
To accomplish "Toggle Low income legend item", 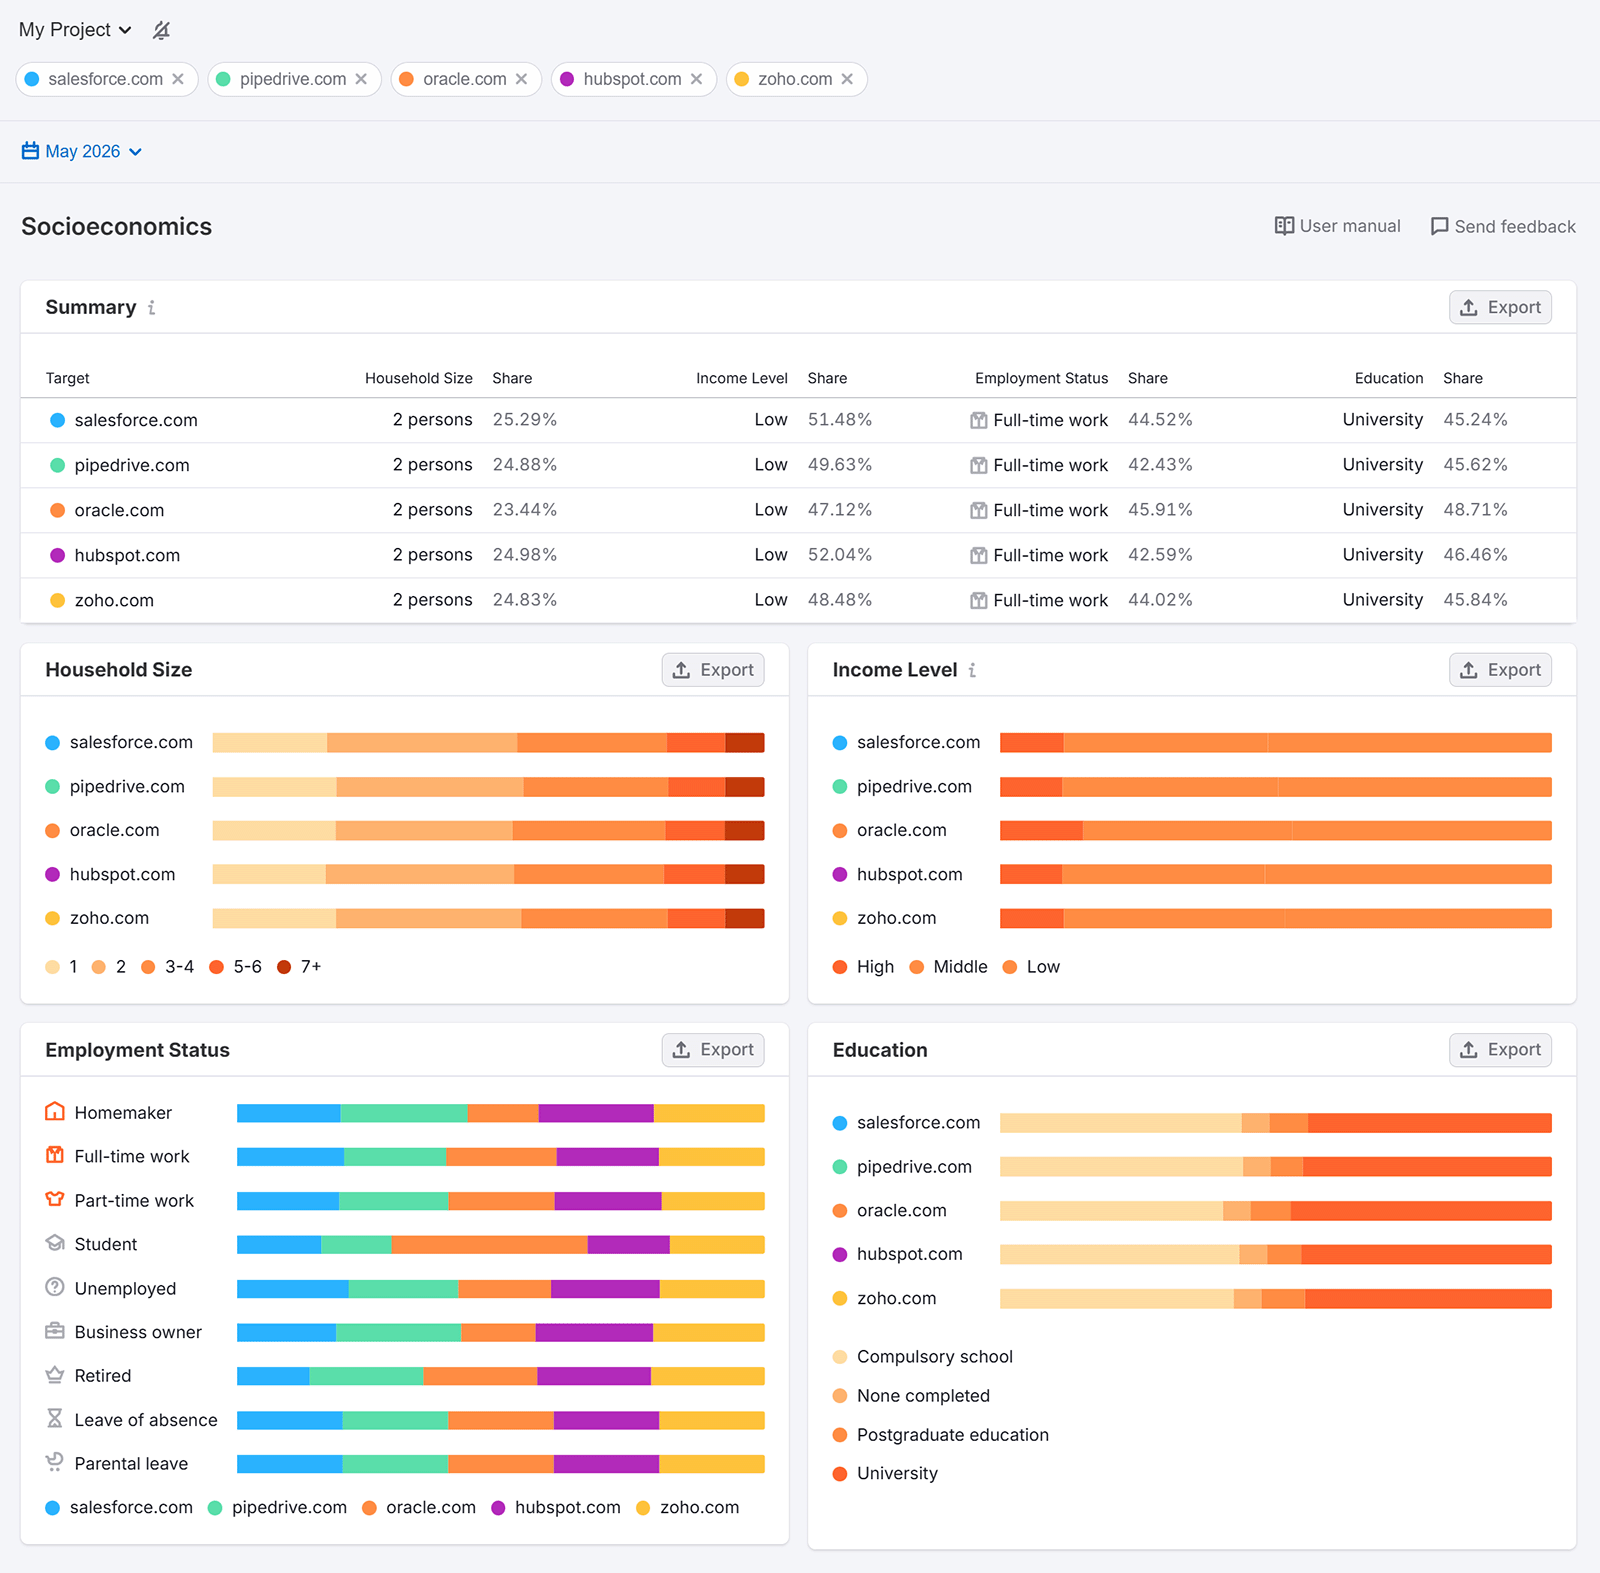I will pyautogui.click(x=1032, y=967).
